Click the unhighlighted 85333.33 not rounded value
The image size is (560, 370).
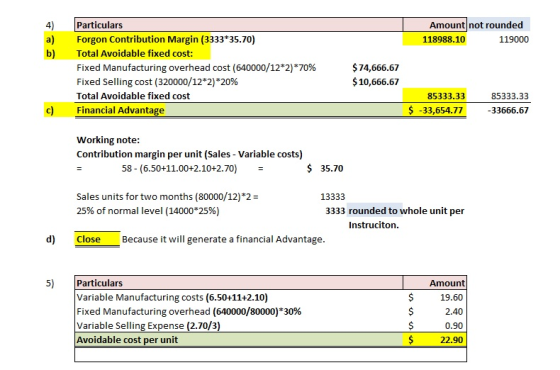(510, 96)
